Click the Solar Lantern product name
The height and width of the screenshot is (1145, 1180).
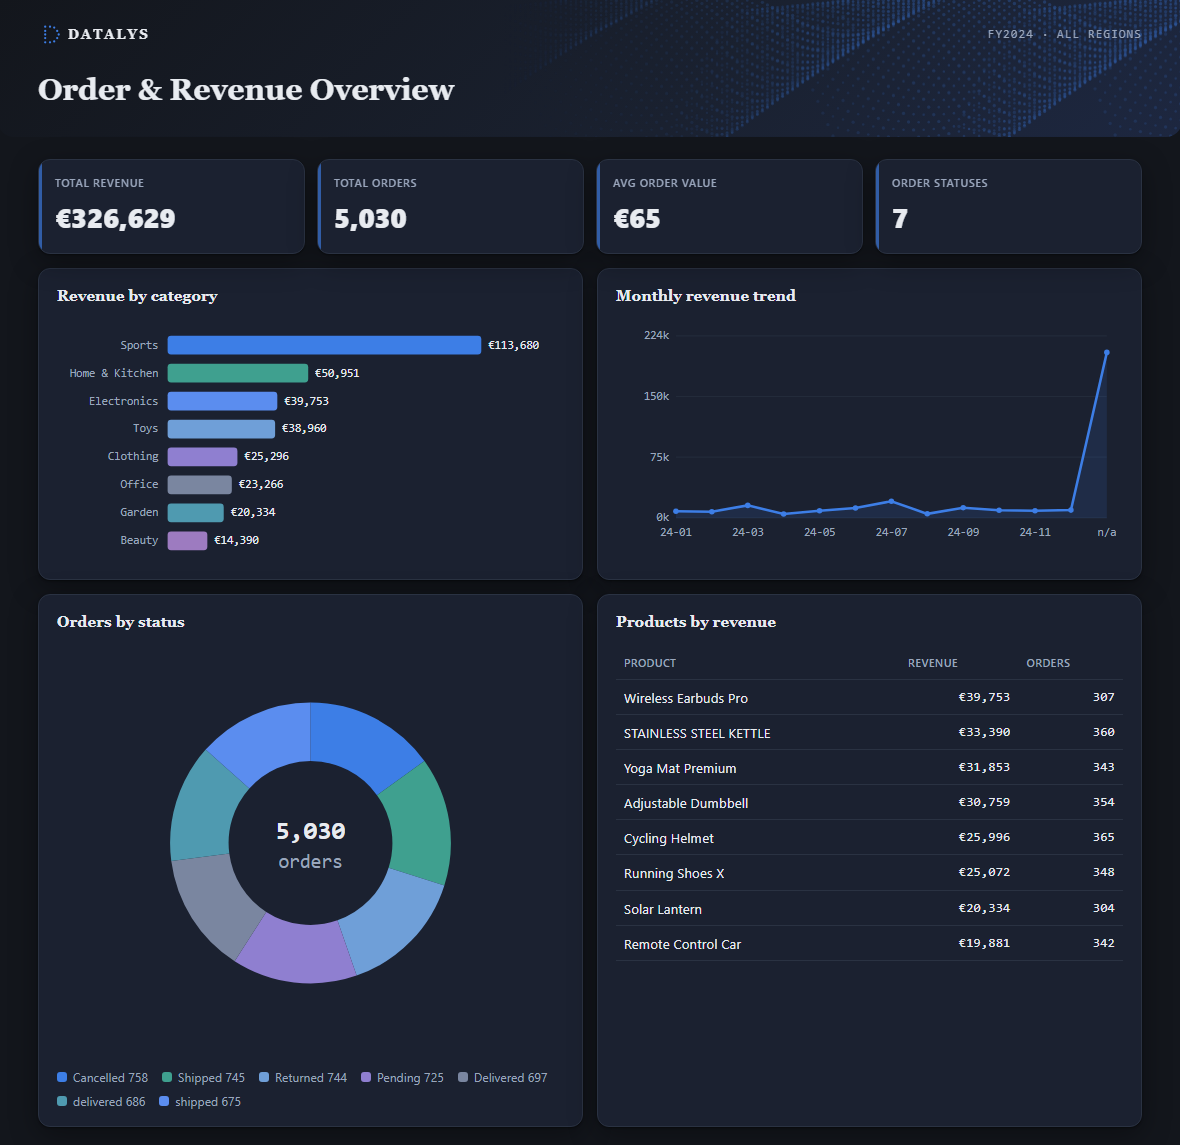(662, 909)
